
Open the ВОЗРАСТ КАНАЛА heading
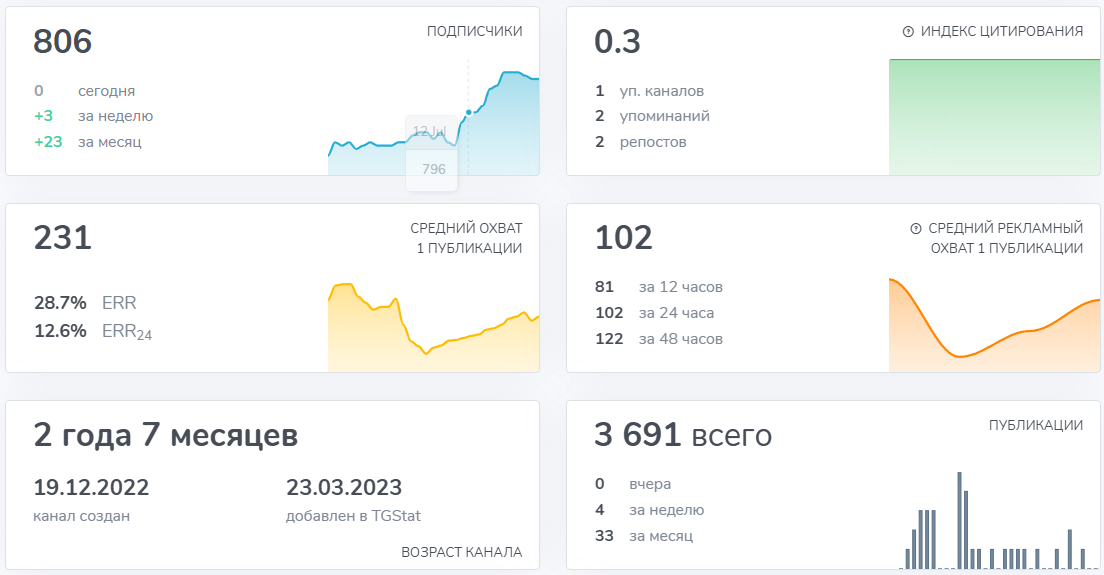click(x=462, y=552)
